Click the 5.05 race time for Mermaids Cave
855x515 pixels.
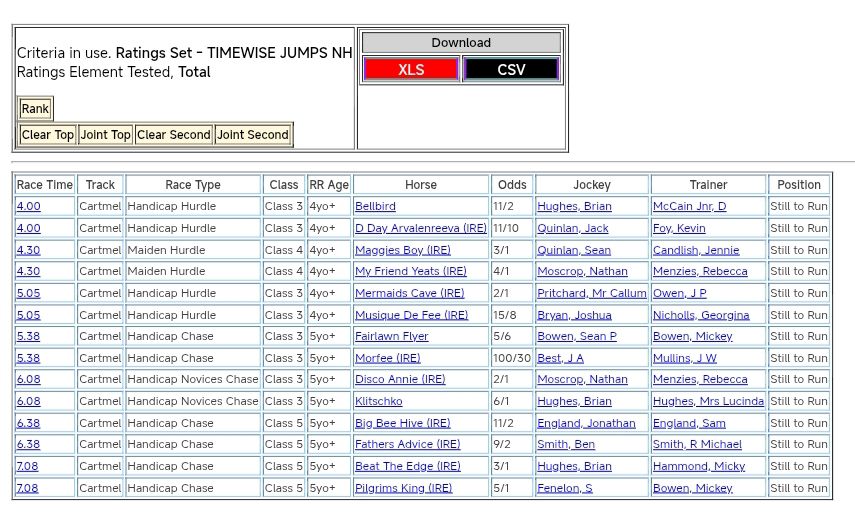[x=28, y=294]
